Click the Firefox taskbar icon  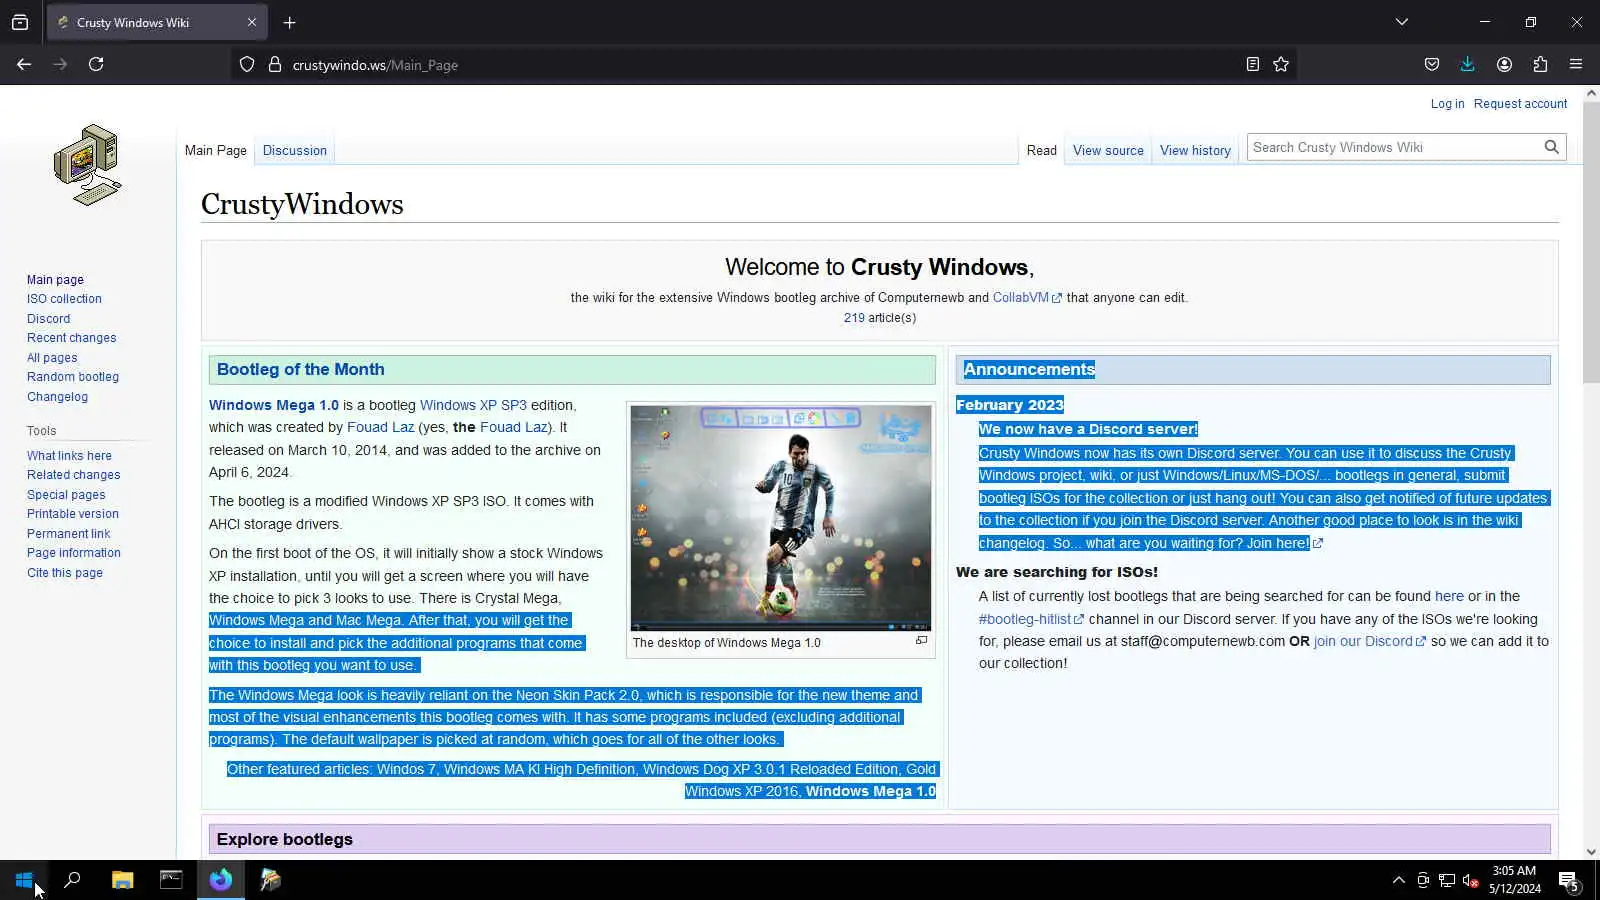(x=221, y=880)
